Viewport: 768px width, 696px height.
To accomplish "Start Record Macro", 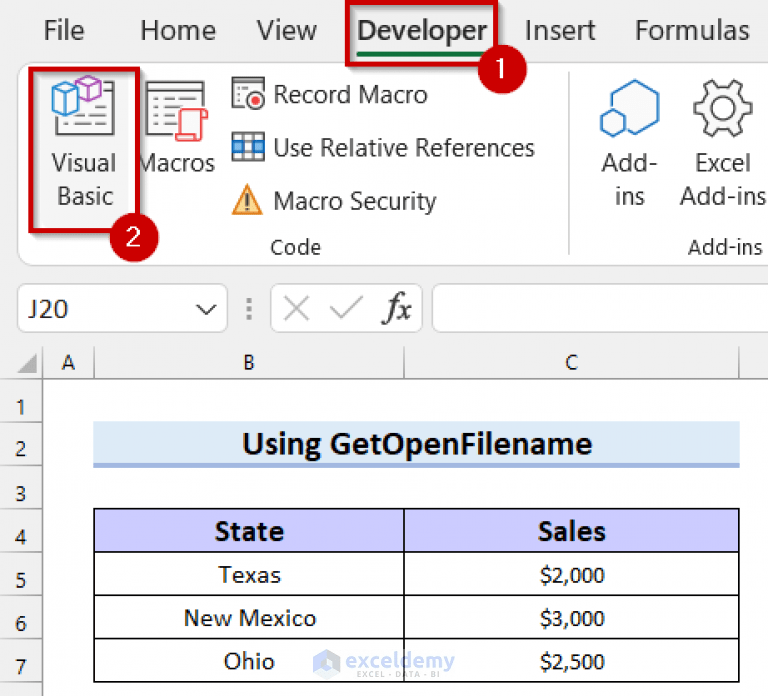I will [329, 94].
